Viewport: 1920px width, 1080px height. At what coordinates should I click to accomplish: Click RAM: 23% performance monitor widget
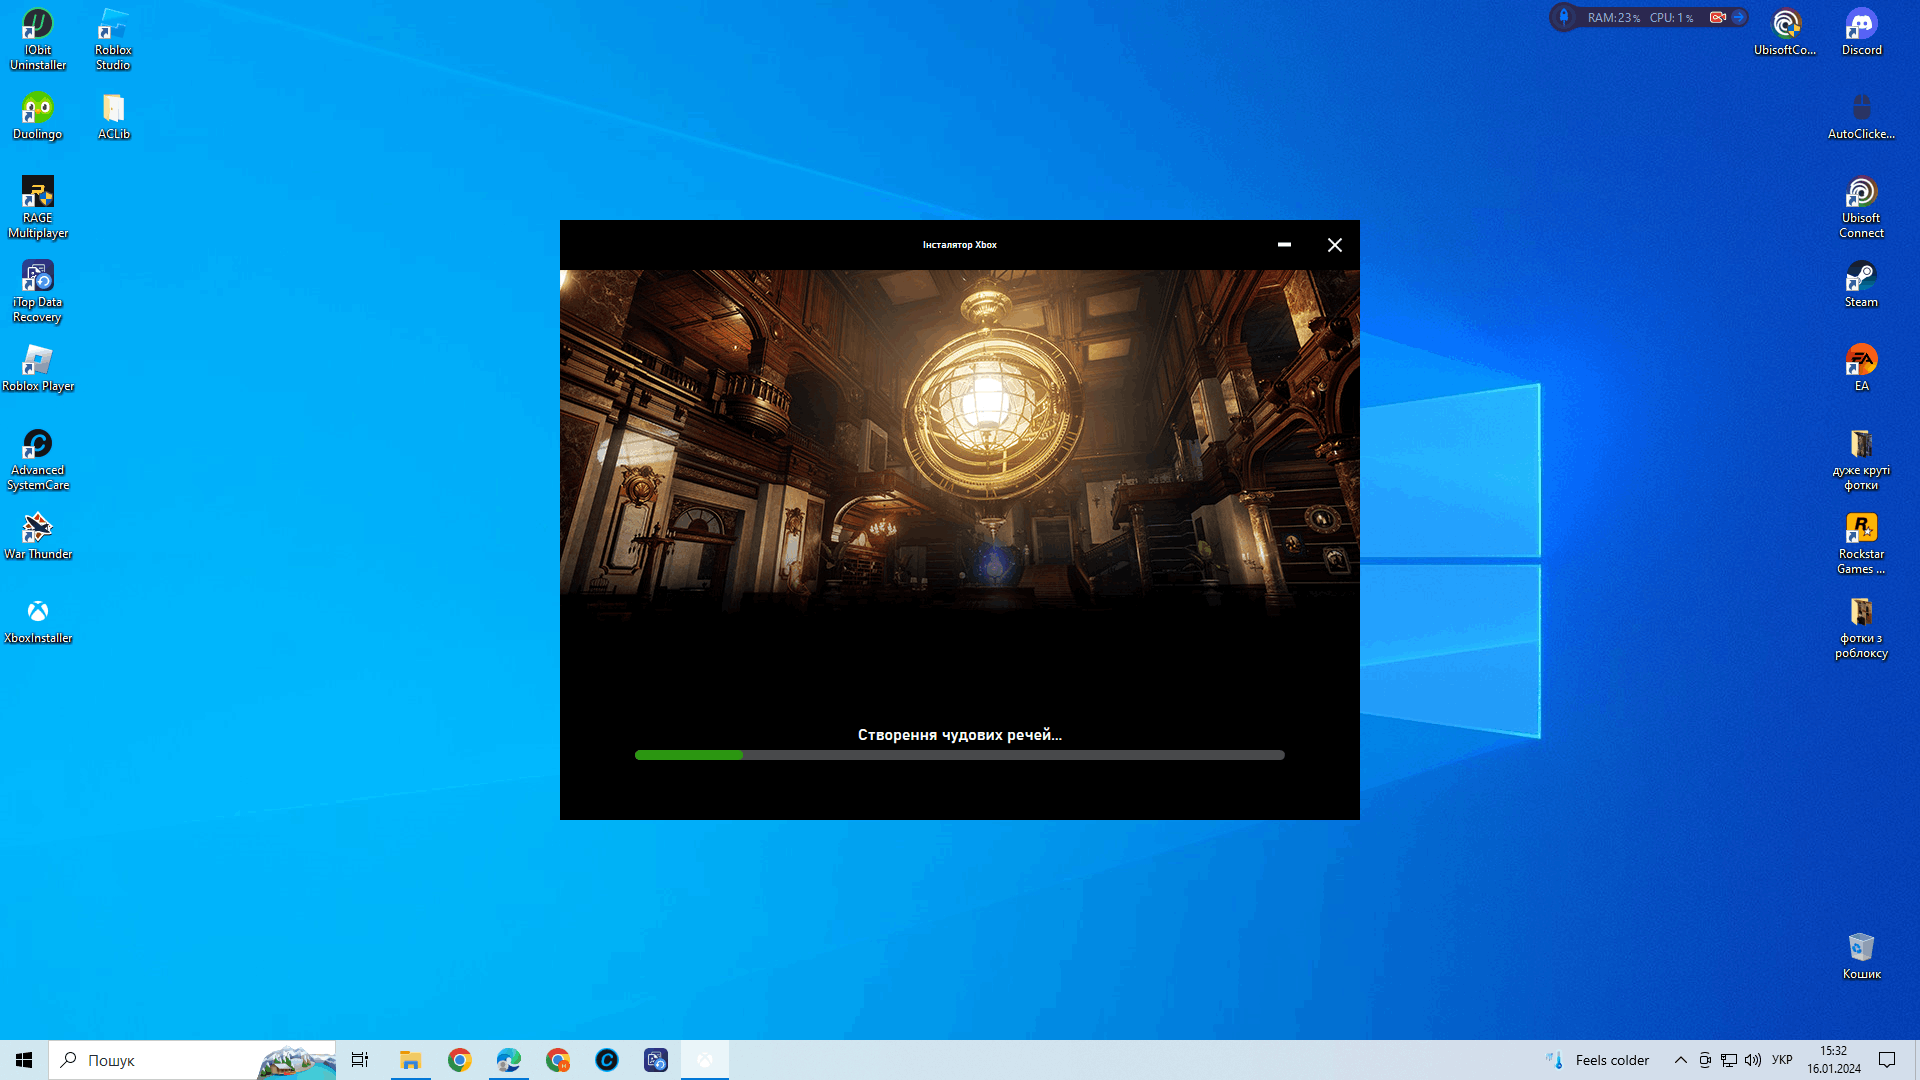click(1613, 18)
